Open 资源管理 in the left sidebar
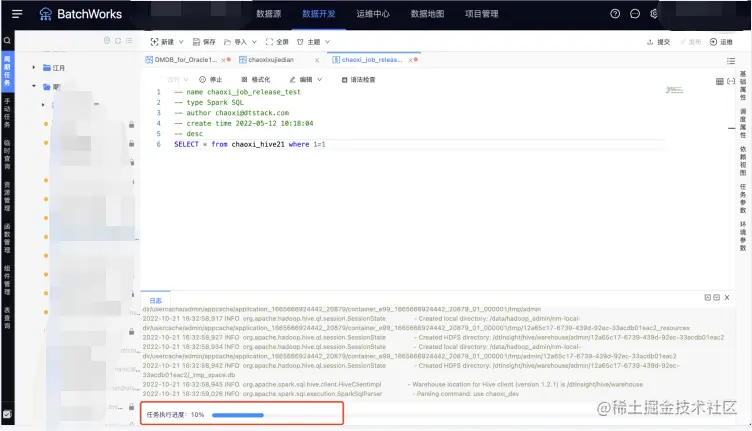752x431 pixels. [7, 197]
